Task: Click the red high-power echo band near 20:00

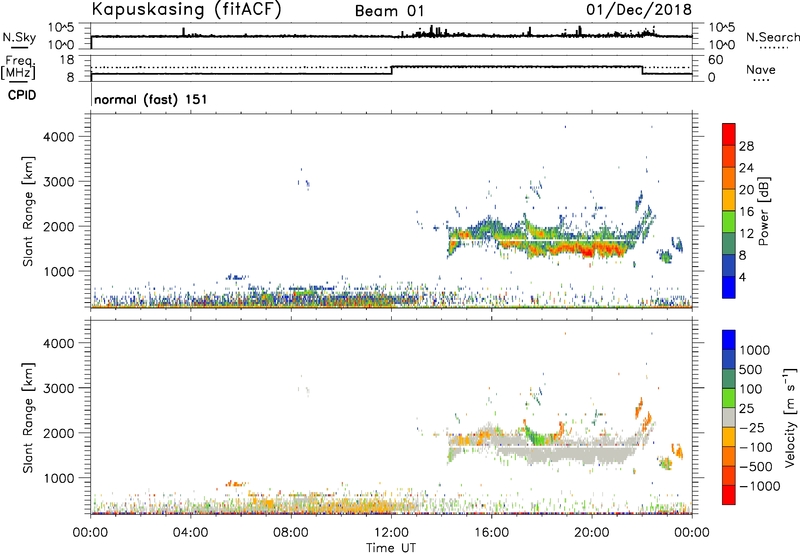Action: pyautogui.click(x=587, y=249)
